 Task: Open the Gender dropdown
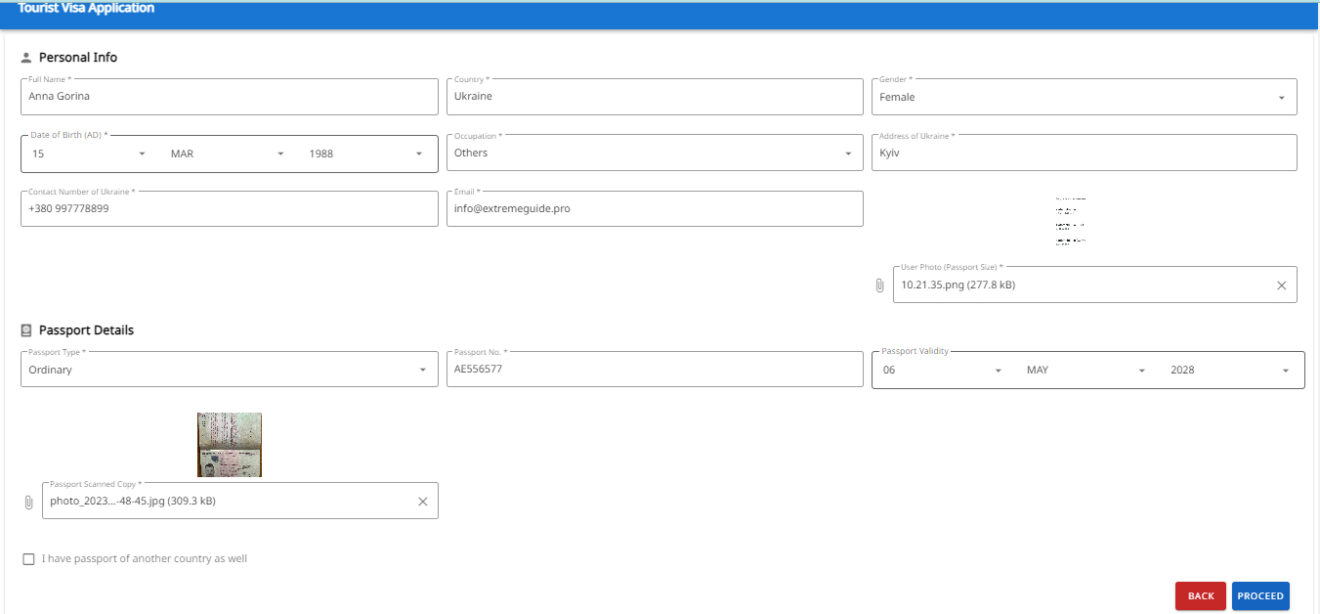click(1084, 97)
